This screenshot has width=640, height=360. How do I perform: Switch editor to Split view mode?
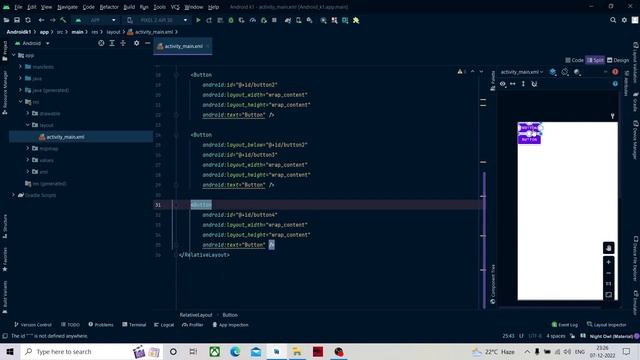pyautogui.click(x=595, y=60)
